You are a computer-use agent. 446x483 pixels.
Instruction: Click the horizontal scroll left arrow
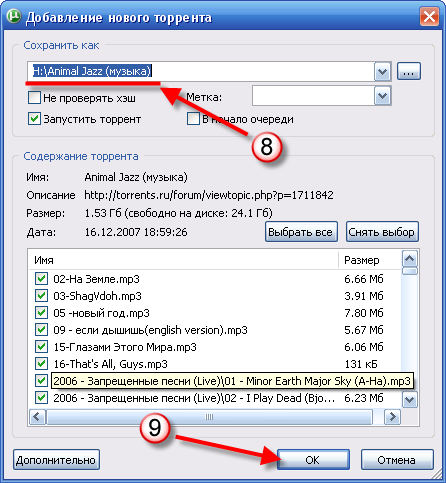click(x=37, y=417)
